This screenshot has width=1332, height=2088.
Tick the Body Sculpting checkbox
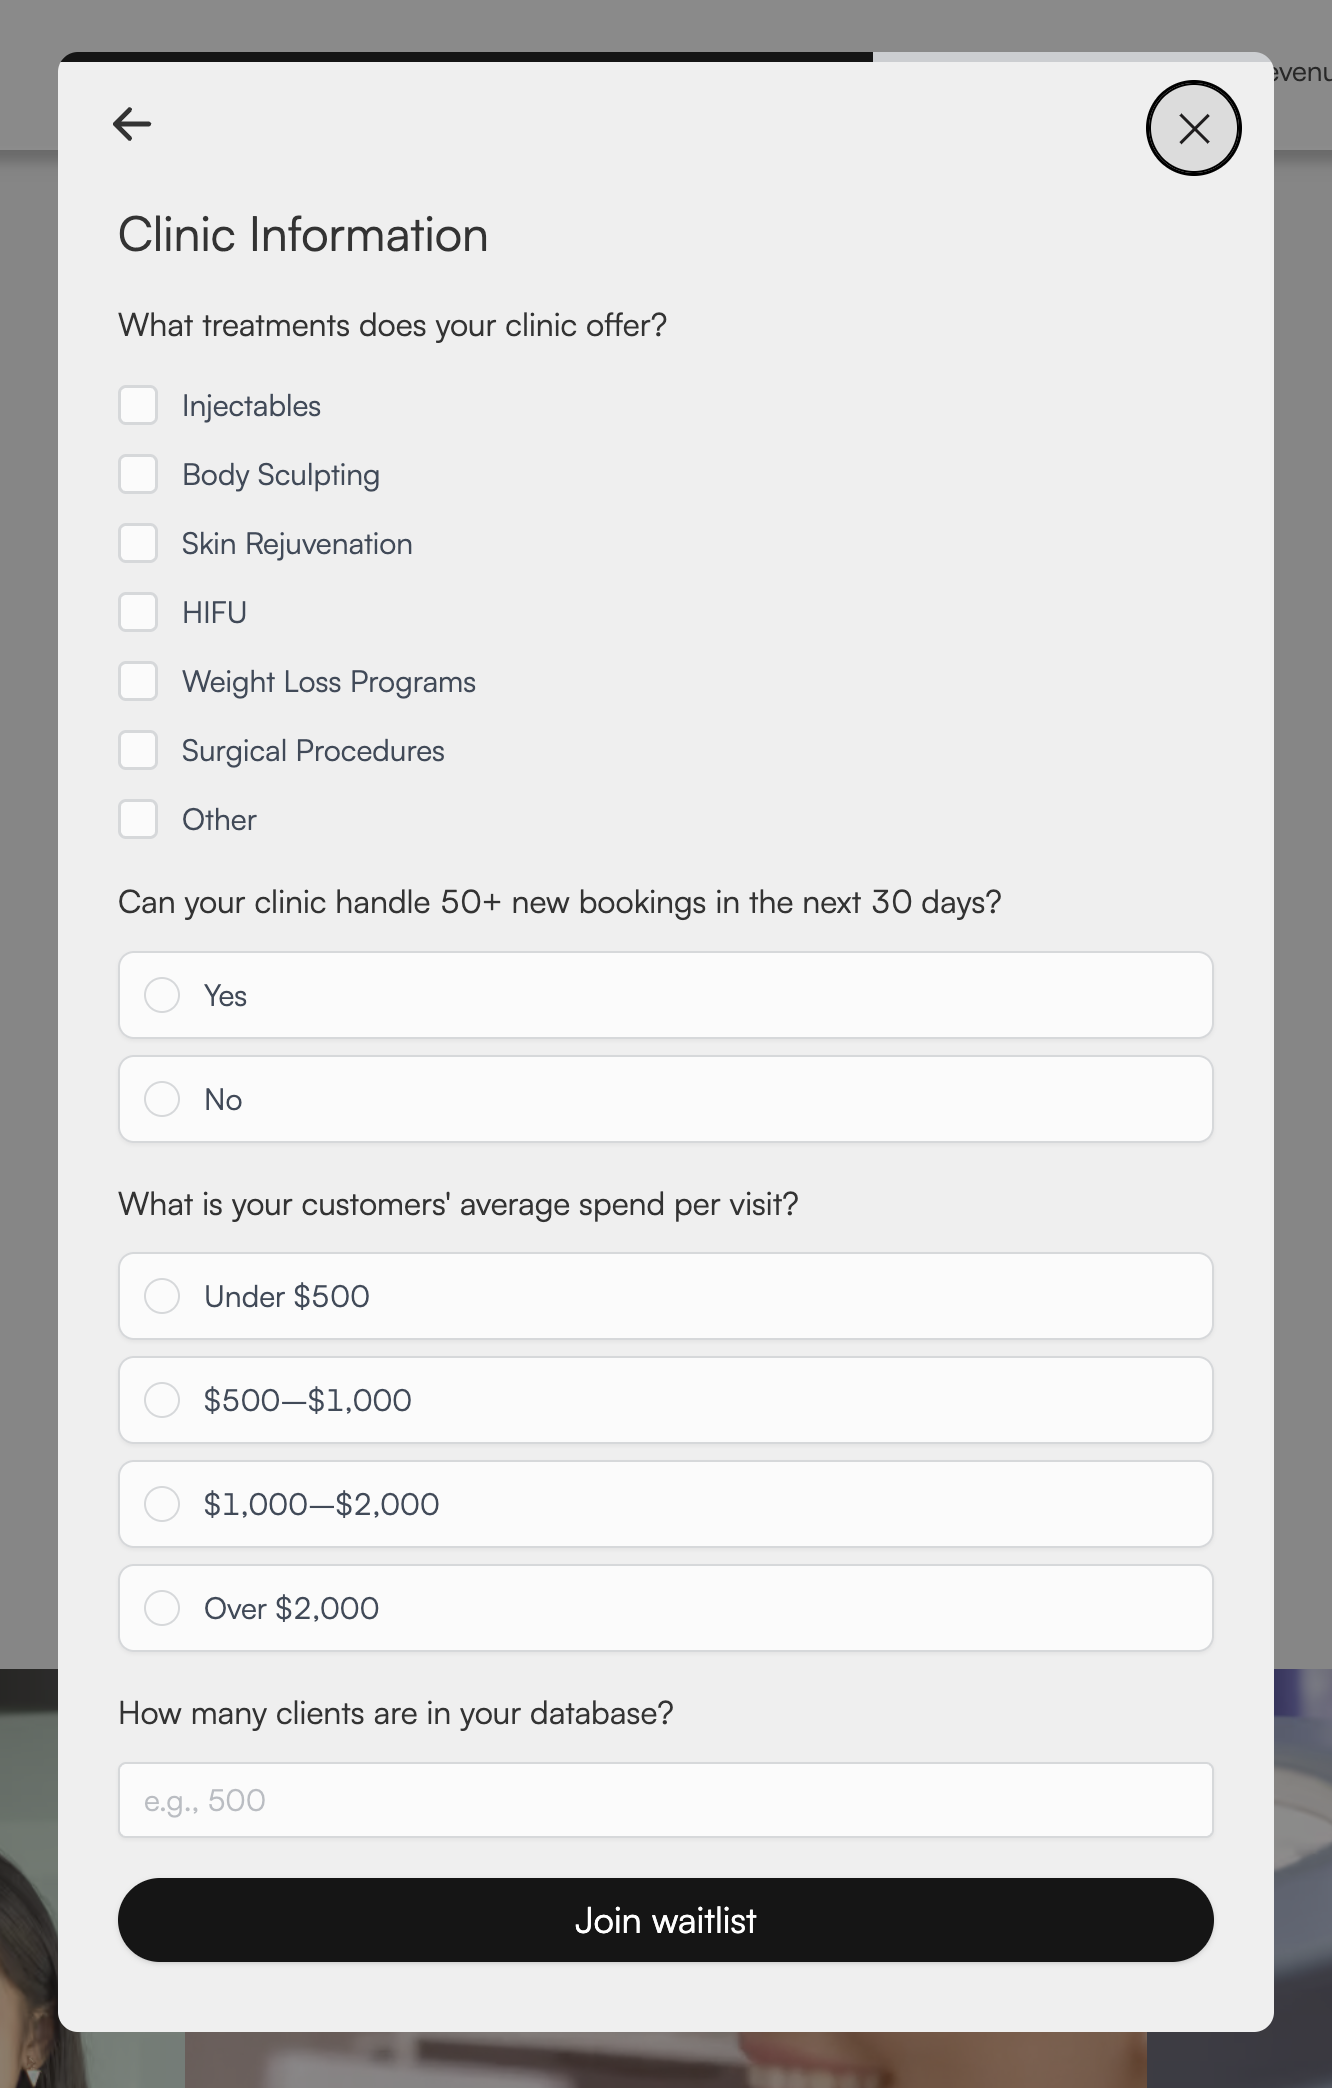point(138,475)
